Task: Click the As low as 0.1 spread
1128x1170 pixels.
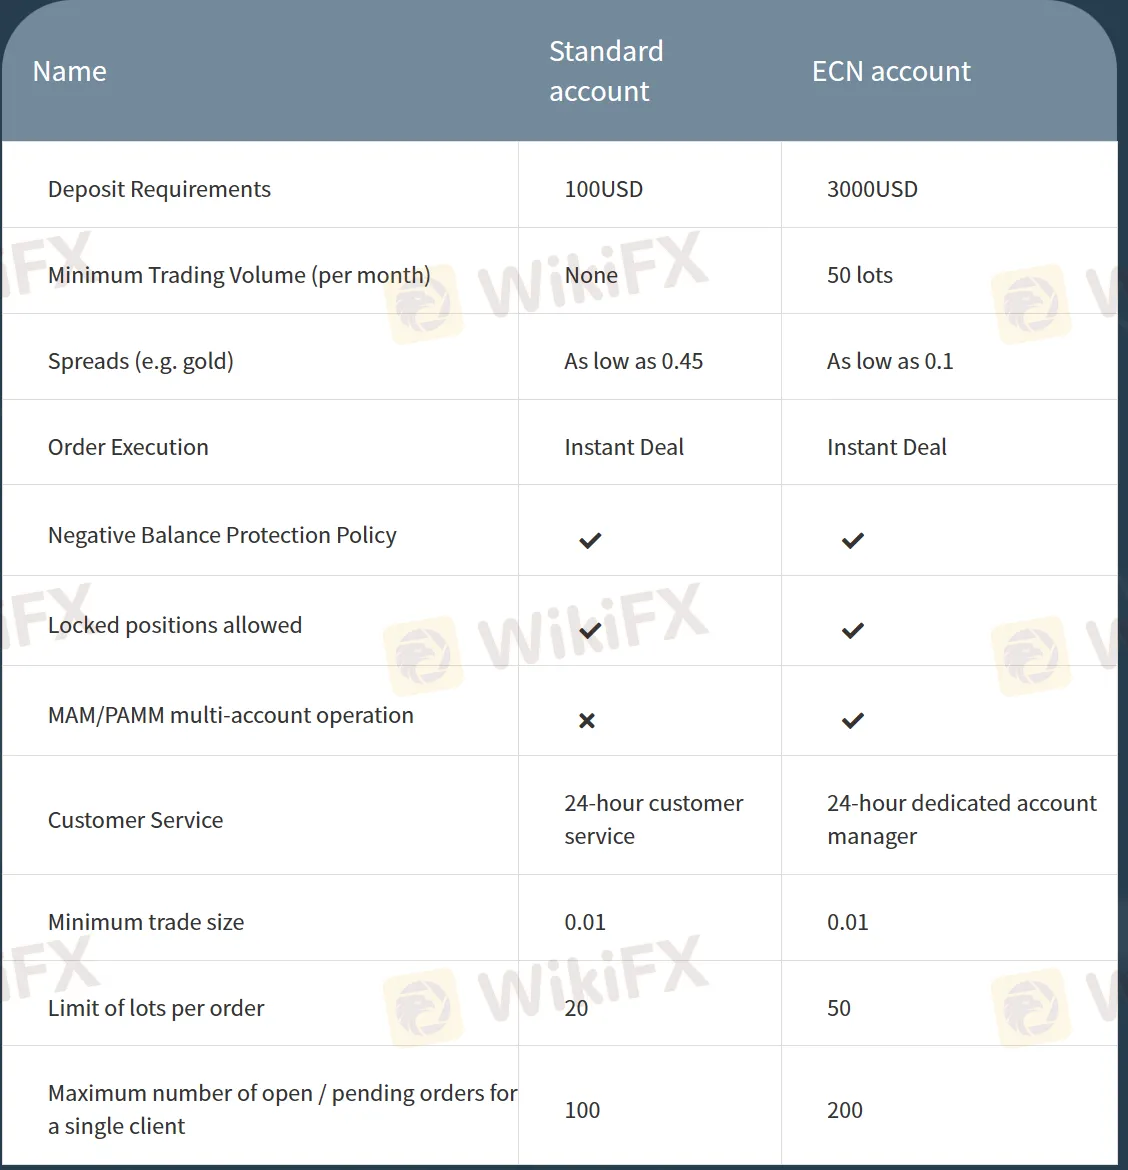Action: coord(890,361)
